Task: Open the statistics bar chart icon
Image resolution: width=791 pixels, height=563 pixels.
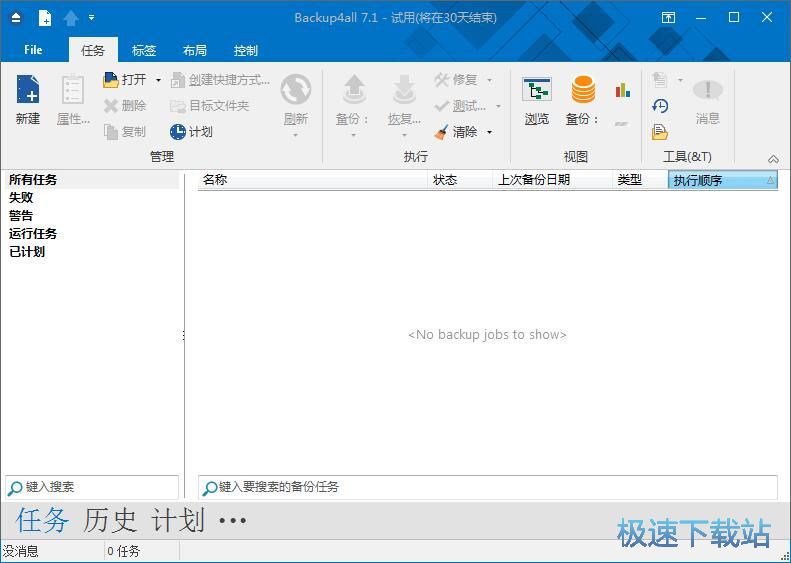Action: pos(623,91)
